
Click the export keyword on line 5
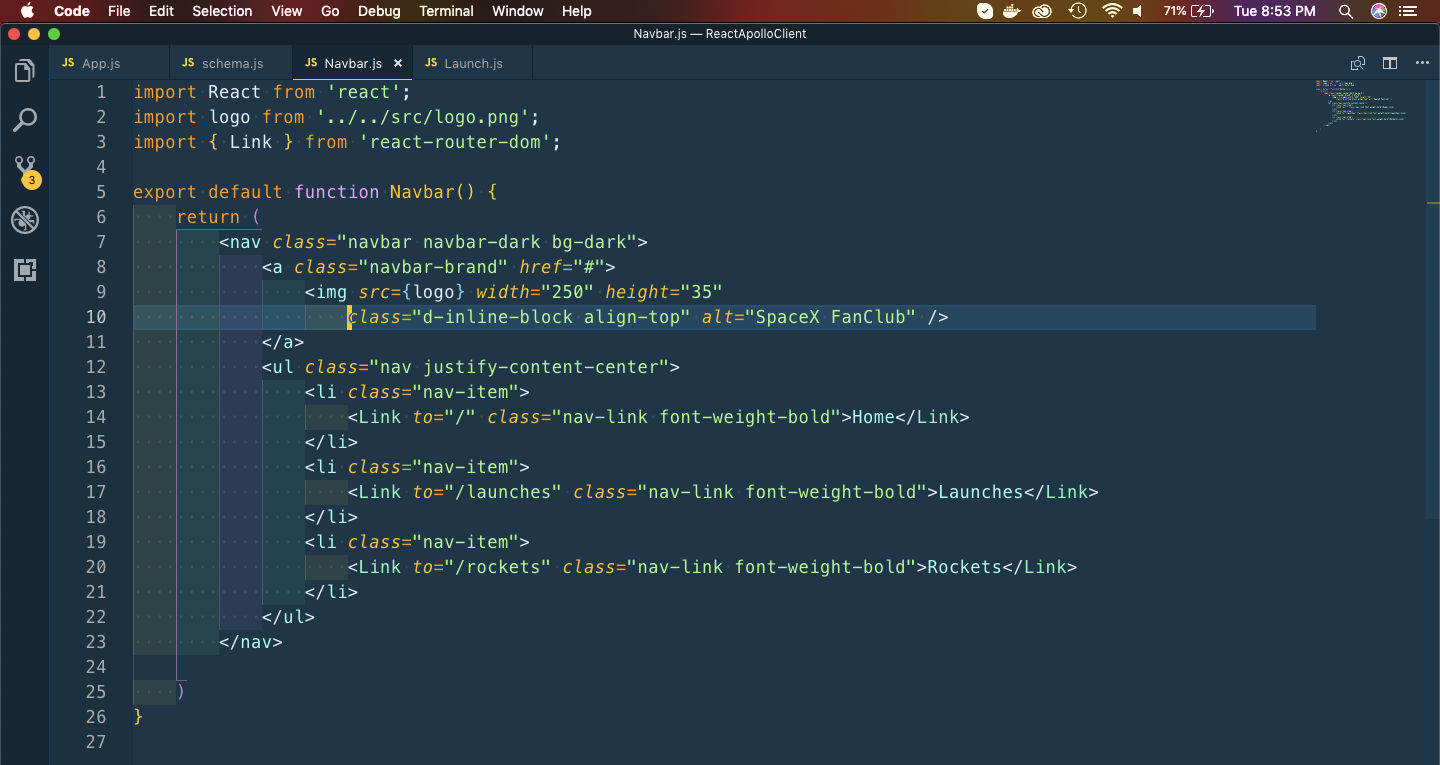pyautogui.click(x=165, y=192)
